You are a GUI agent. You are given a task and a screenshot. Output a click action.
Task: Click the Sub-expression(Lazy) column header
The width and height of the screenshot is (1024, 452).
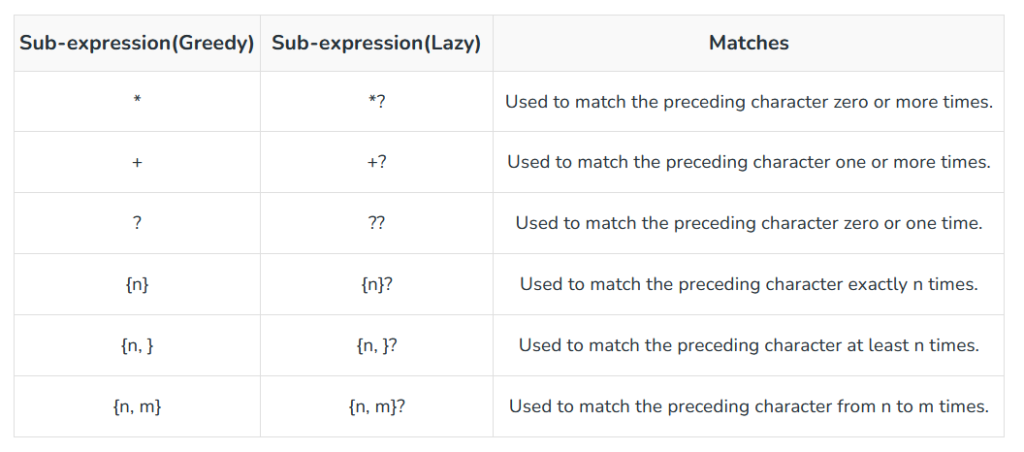pyautogui.click(x=376, y=43)
